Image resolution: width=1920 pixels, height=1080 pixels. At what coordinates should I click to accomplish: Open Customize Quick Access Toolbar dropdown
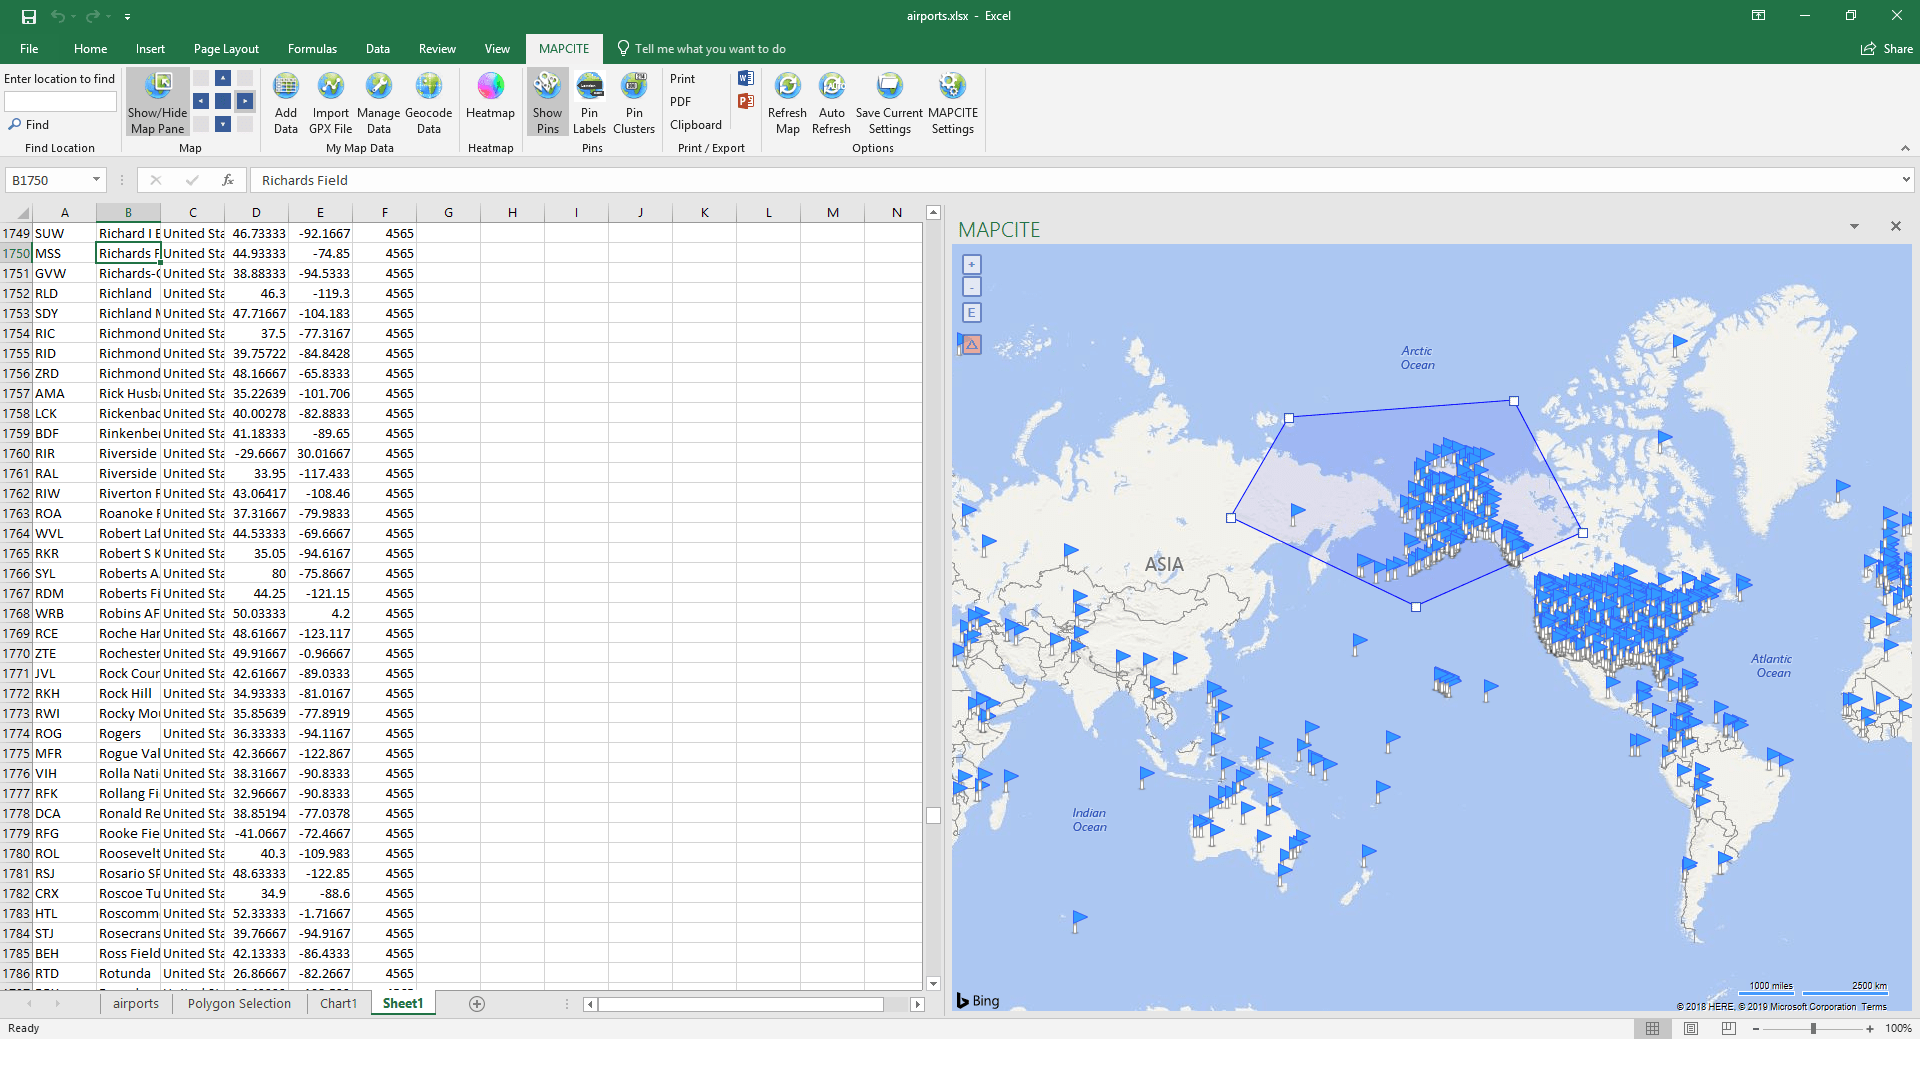click(x=127, y=17)
